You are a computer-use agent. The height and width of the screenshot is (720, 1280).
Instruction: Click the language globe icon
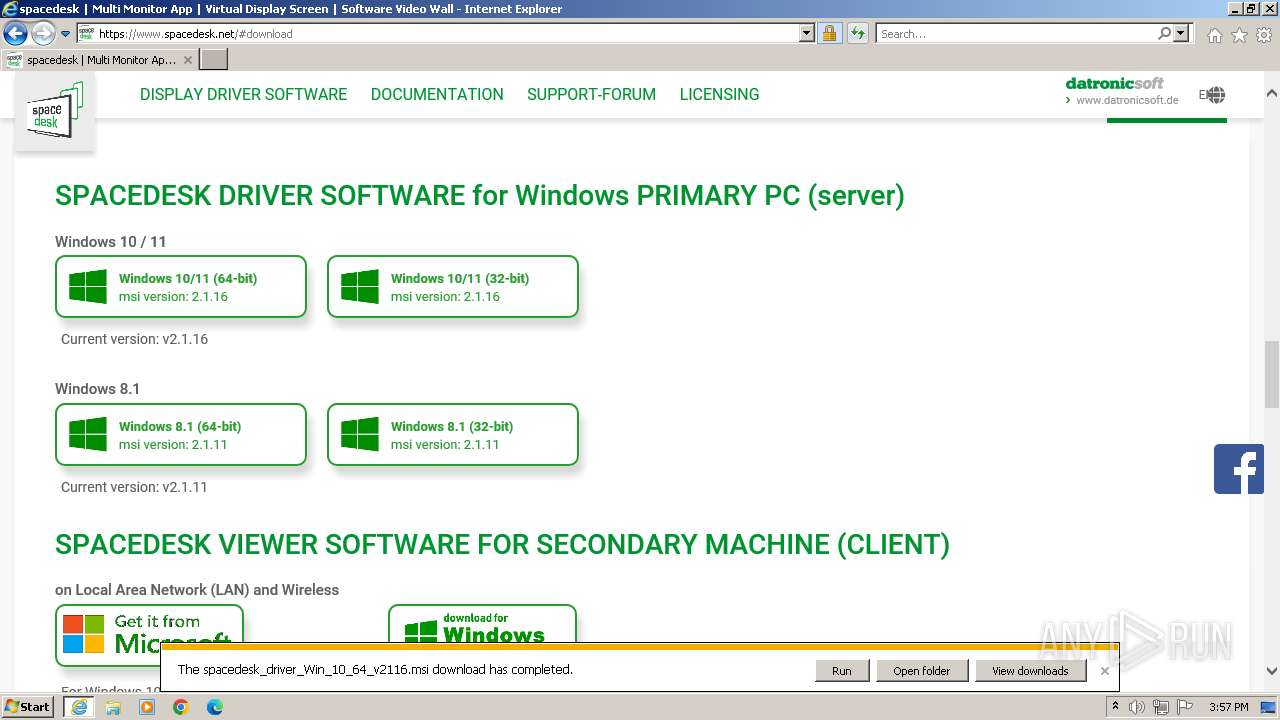1214,95
